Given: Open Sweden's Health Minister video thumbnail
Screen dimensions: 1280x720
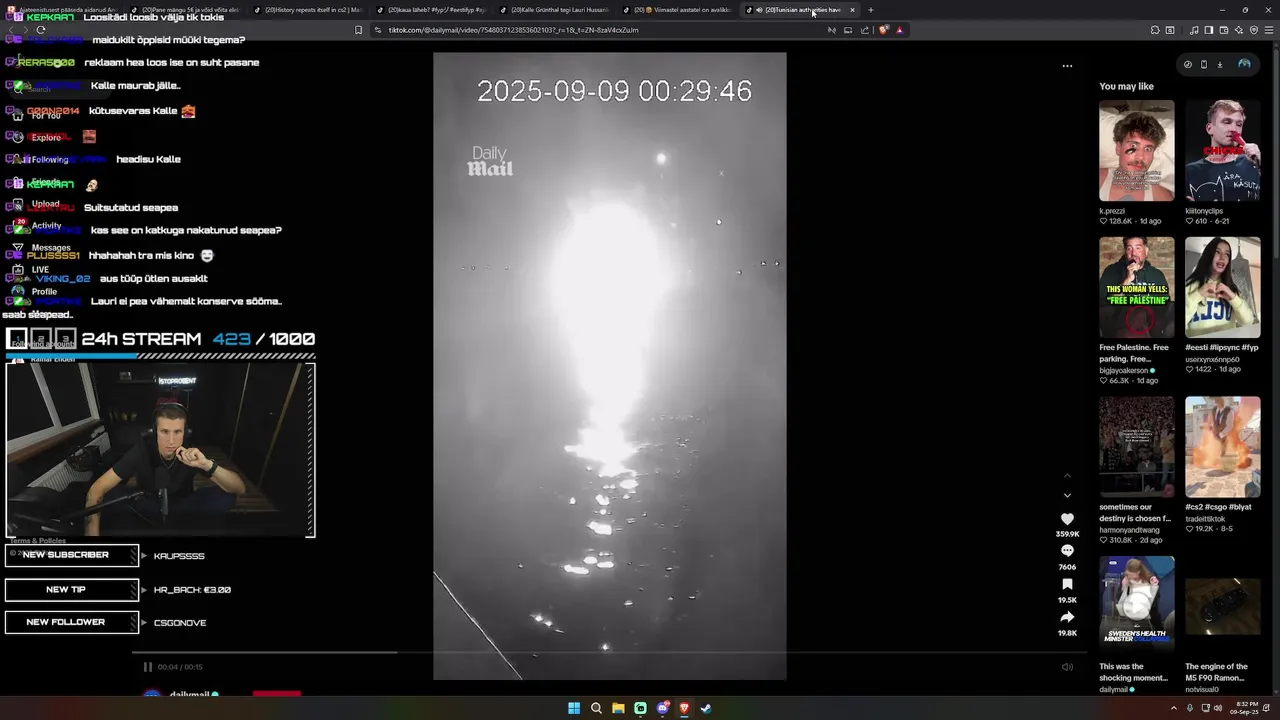Looking at the screenshot, I should click(1137, 607).
